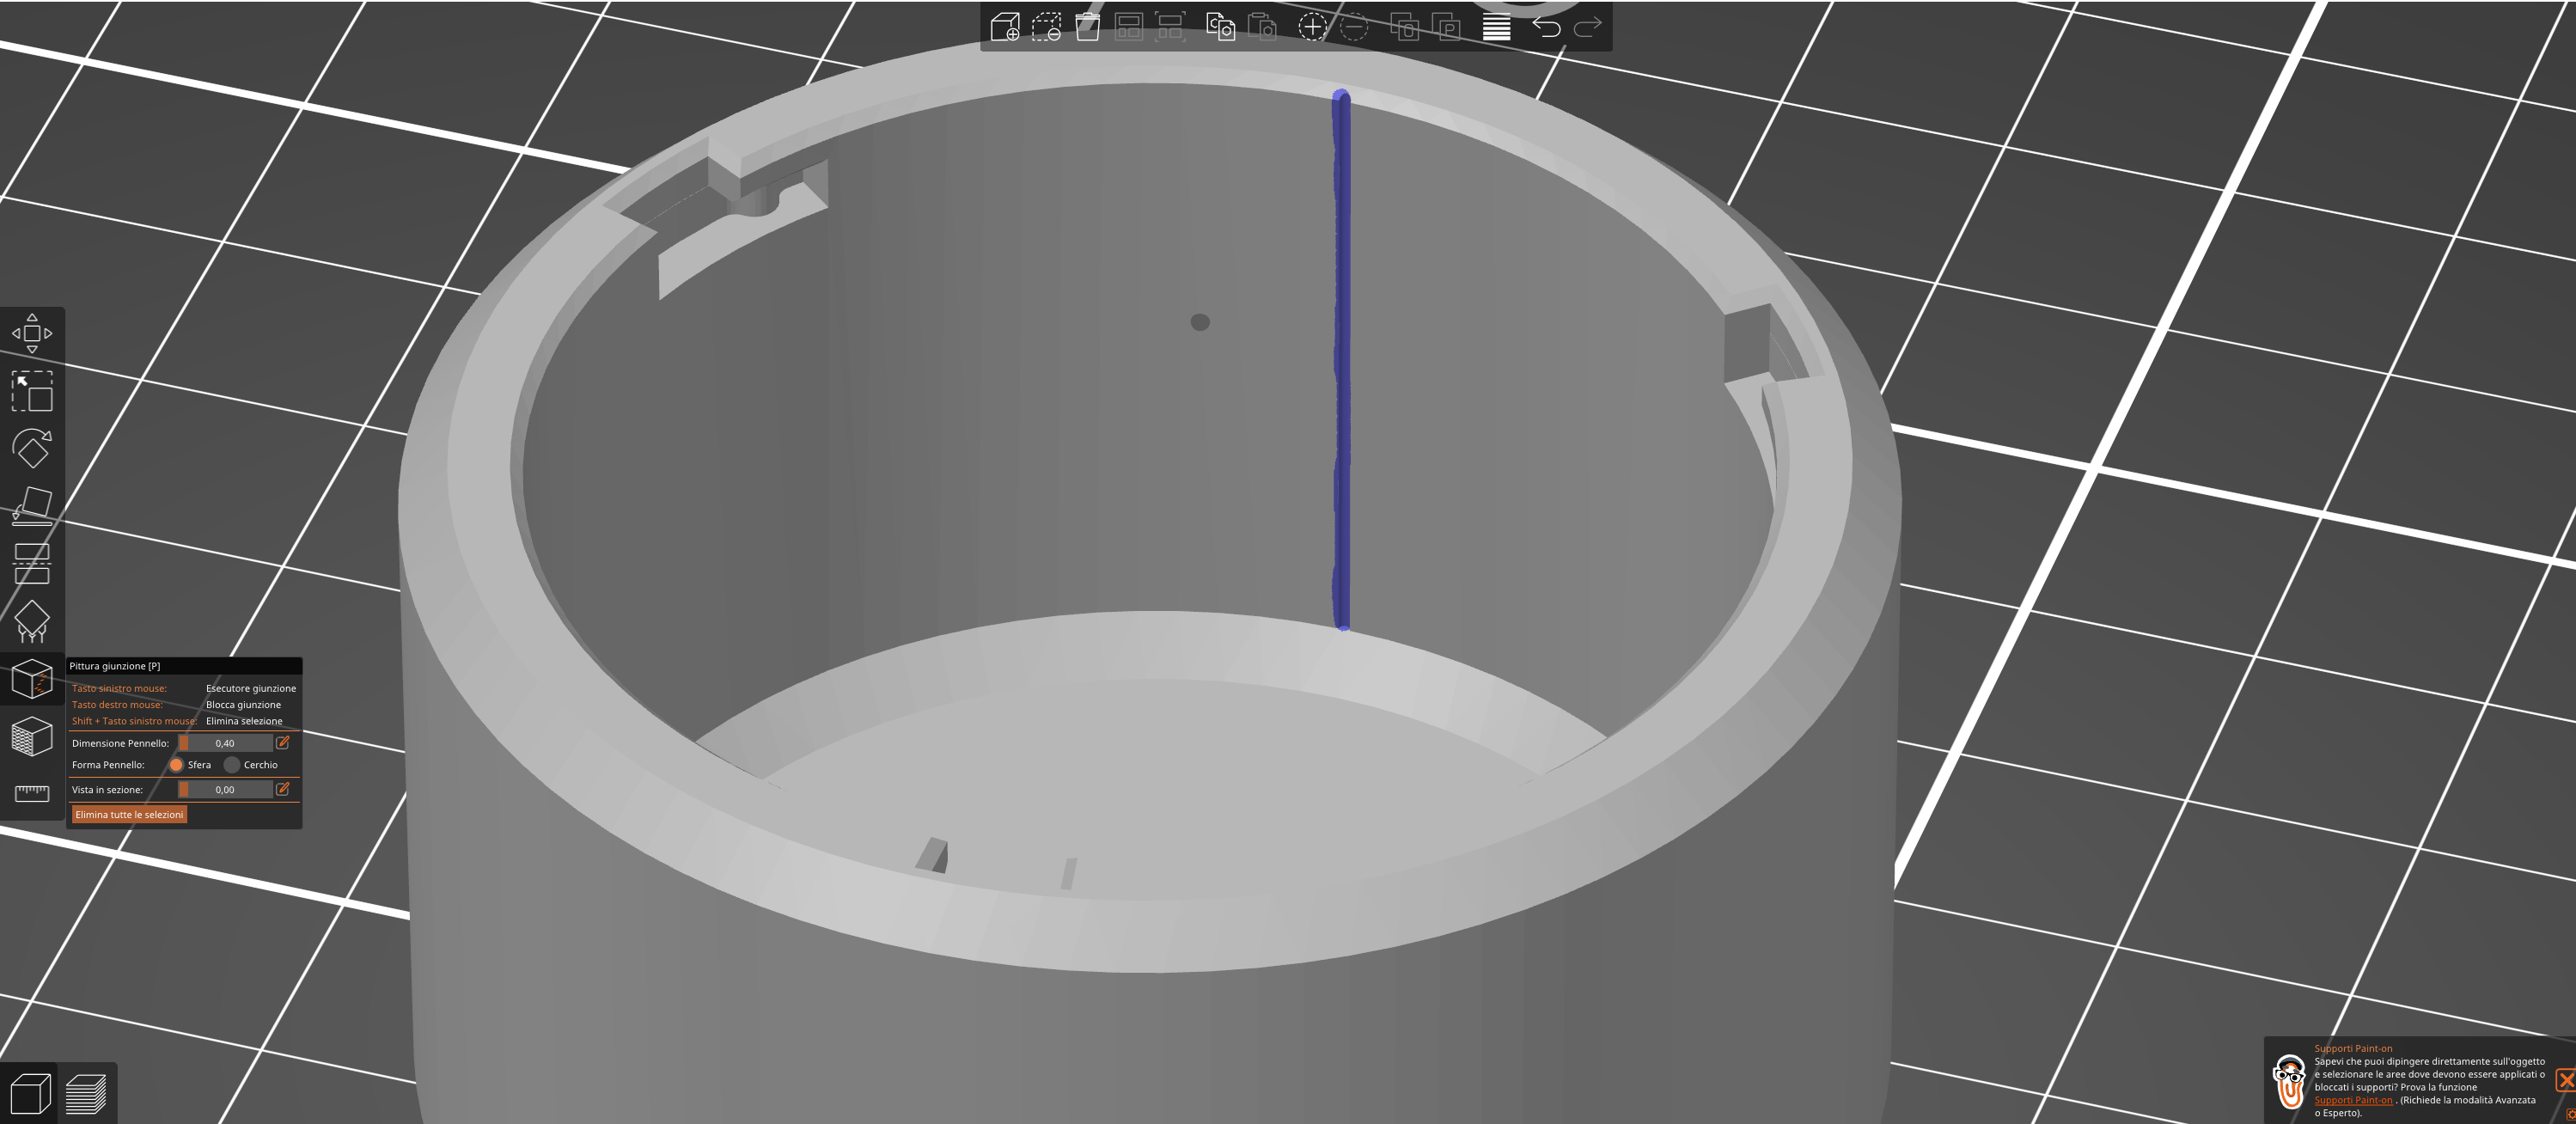Select the Paint-on supports tool
This screenshot has height=1124, width=2576.
click(x=32, y=621)
